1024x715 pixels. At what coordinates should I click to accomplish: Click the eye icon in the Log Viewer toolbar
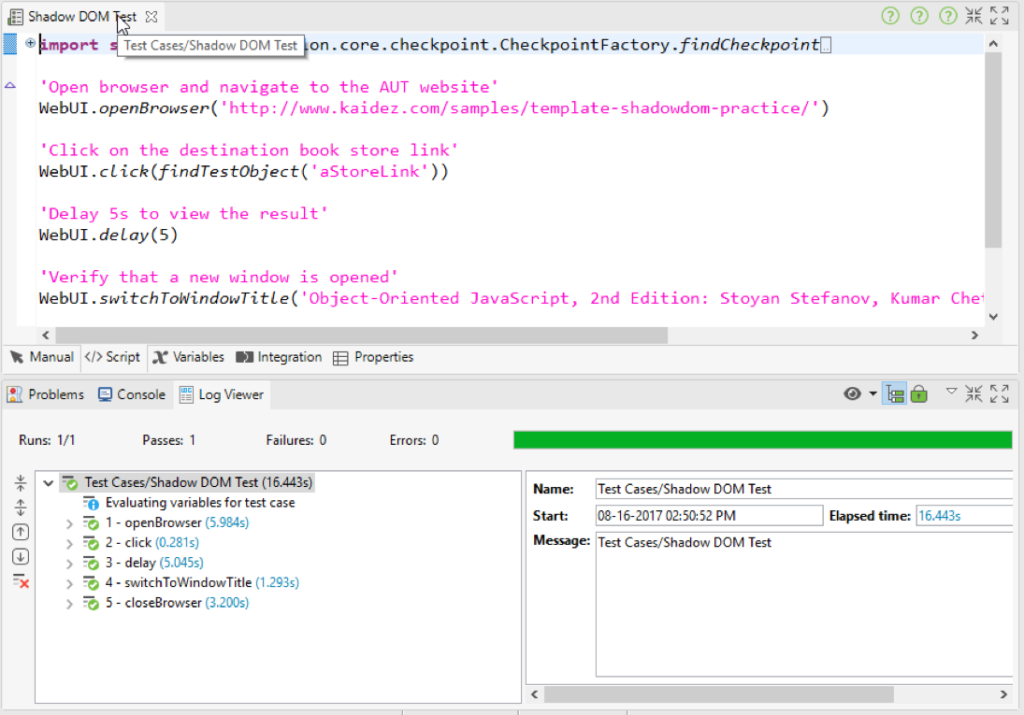852,394
